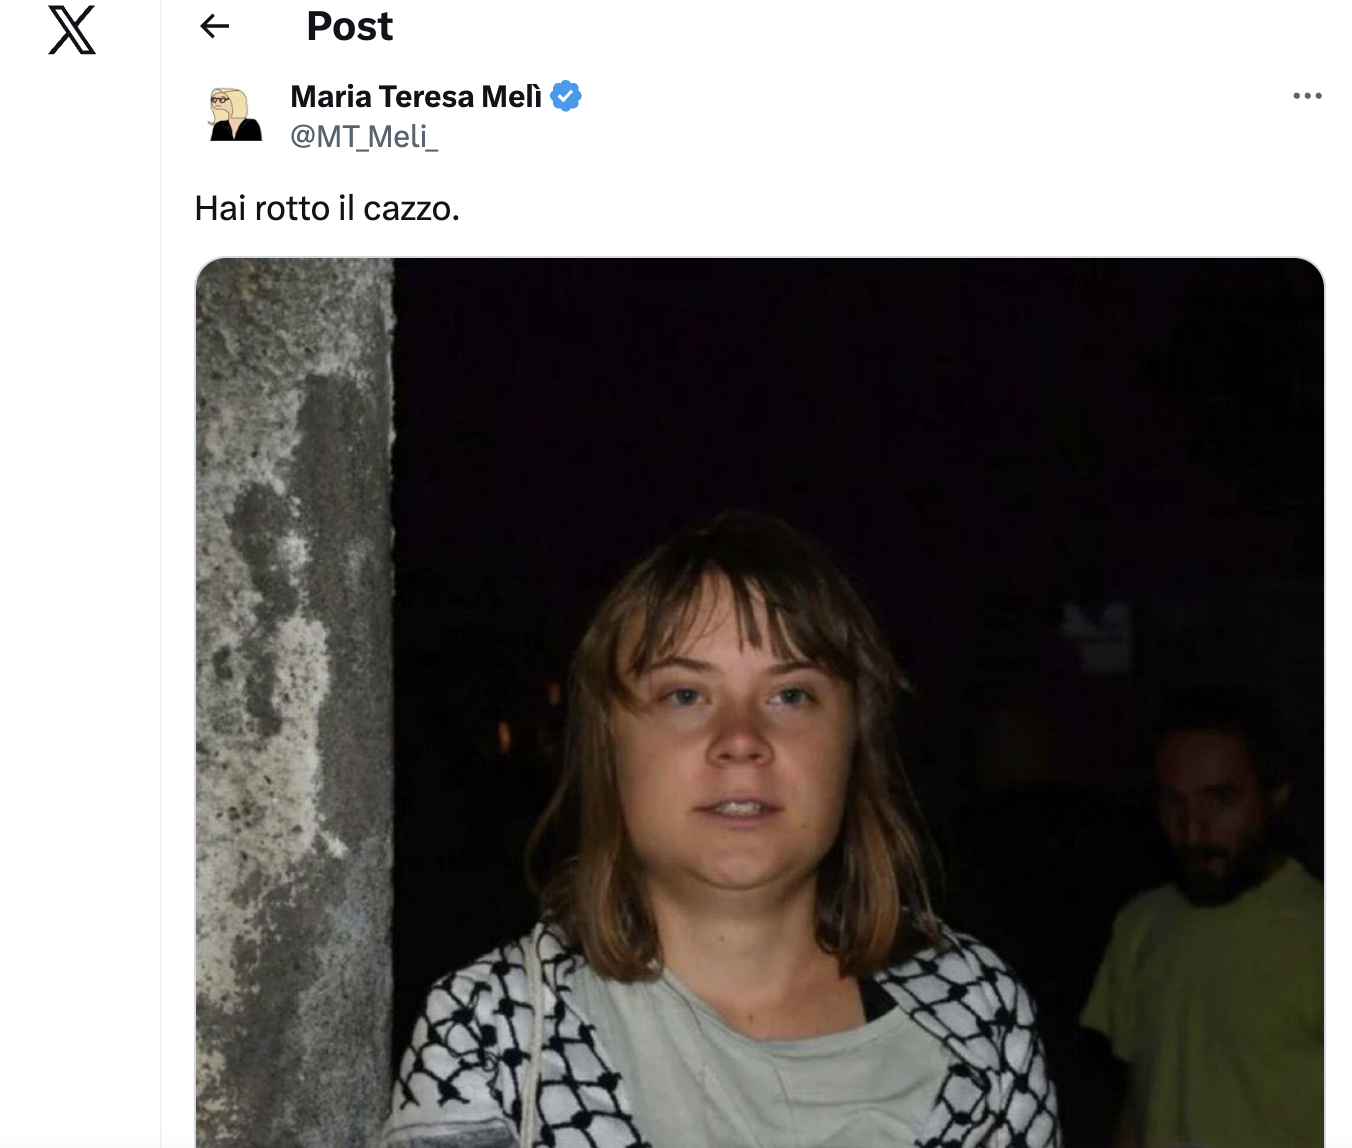Click the concrete pillar in the photo

[x=292, y=700]
